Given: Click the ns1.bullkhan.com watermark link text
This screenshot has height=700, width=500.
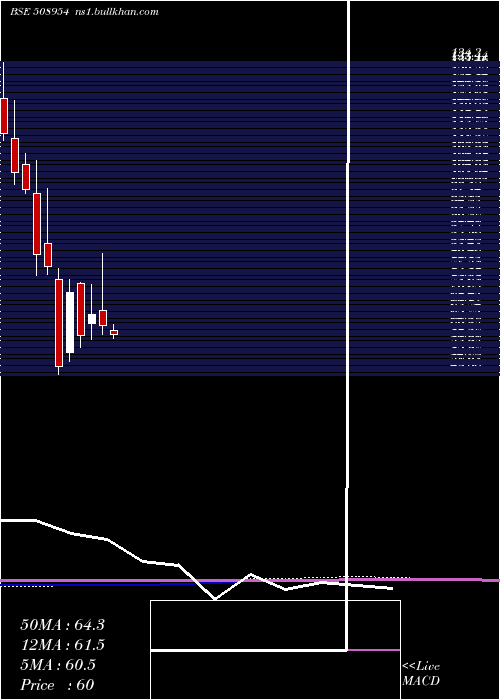Looking at the screenshot, I should point(116,12).
